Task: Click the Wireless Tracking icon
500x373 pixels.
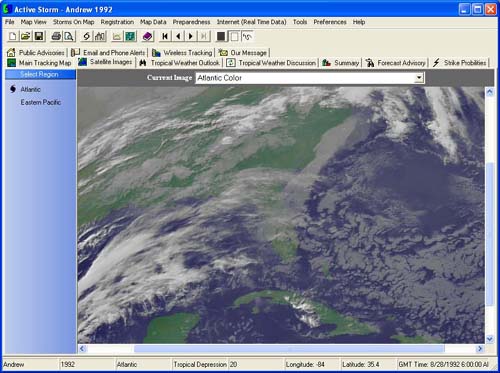Action: click(x=156, y=52)
